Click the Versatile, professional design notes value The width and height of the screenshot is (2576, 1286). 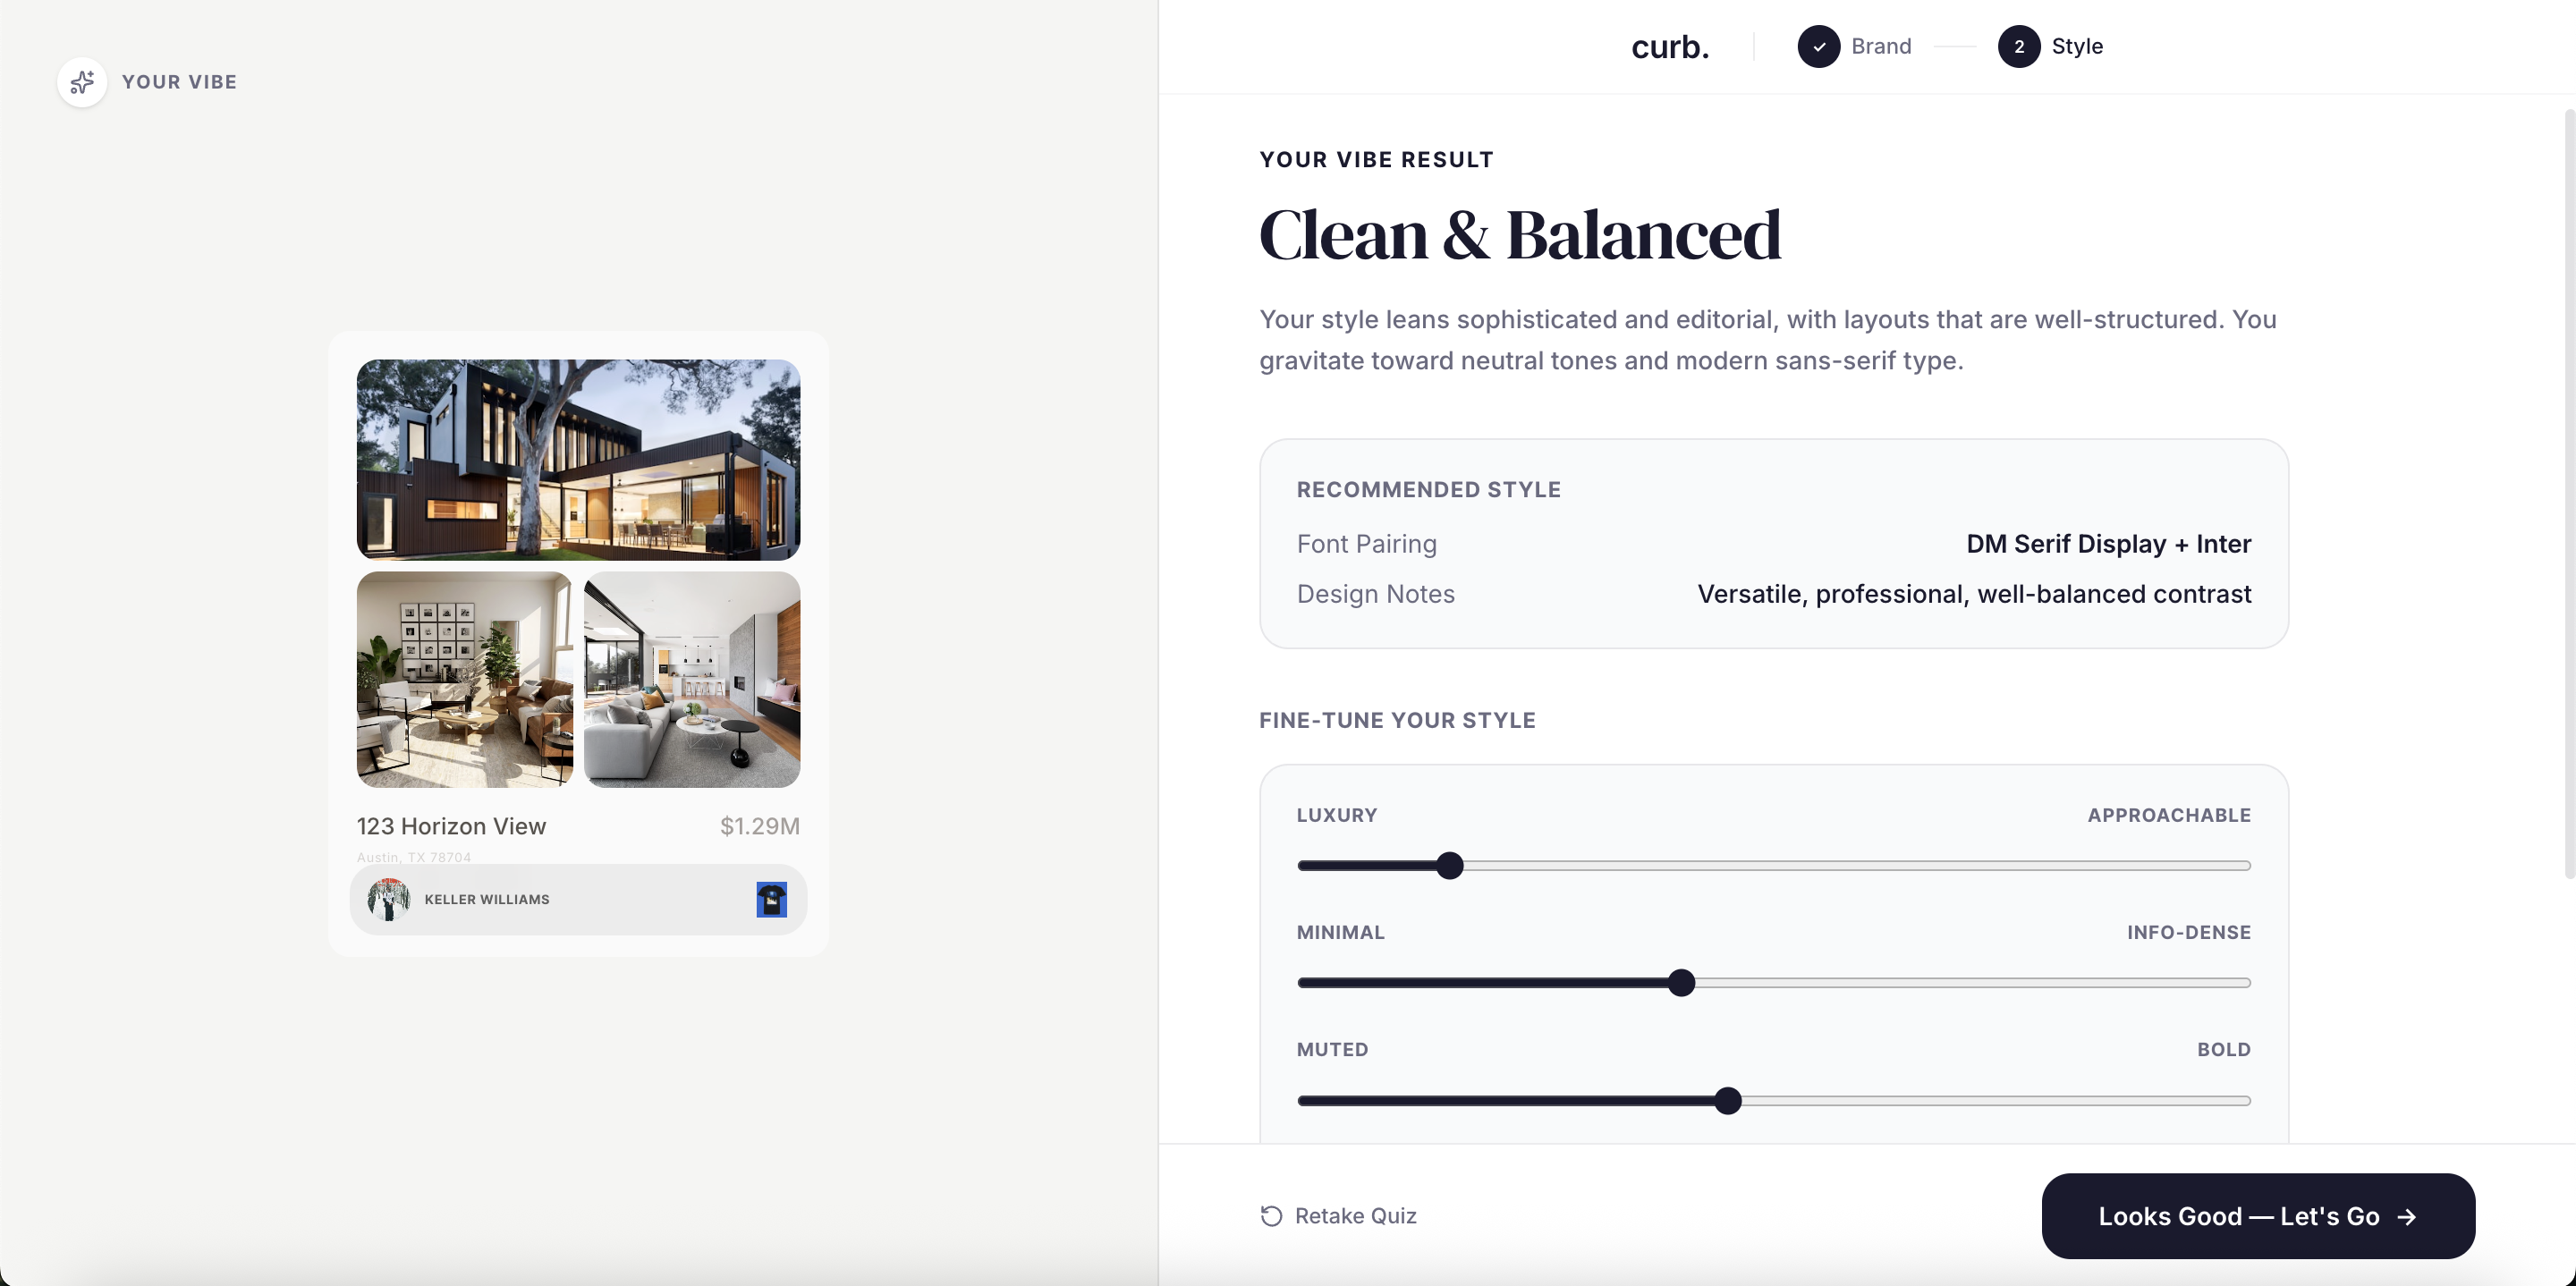coord(1974,594)
